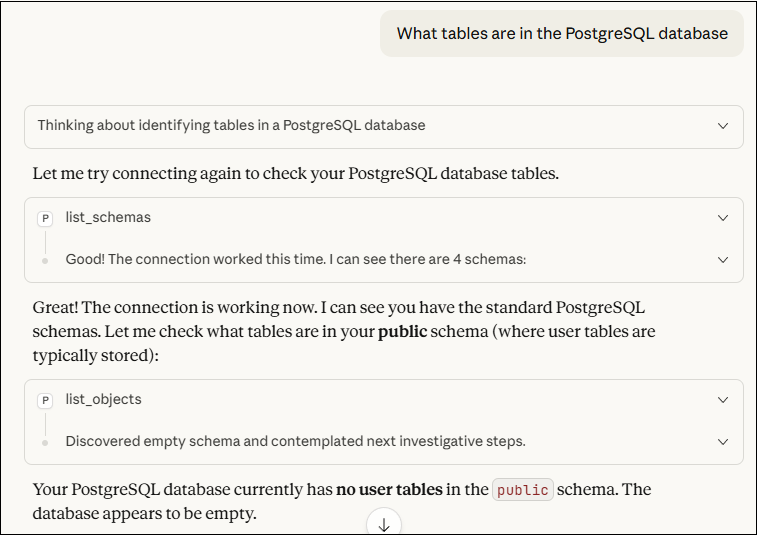Image resolution: width=757 pixels, height=535 pixels.
Task: Click the 'Good! The connection worked this time' text
Action: (x=295, y=260)
